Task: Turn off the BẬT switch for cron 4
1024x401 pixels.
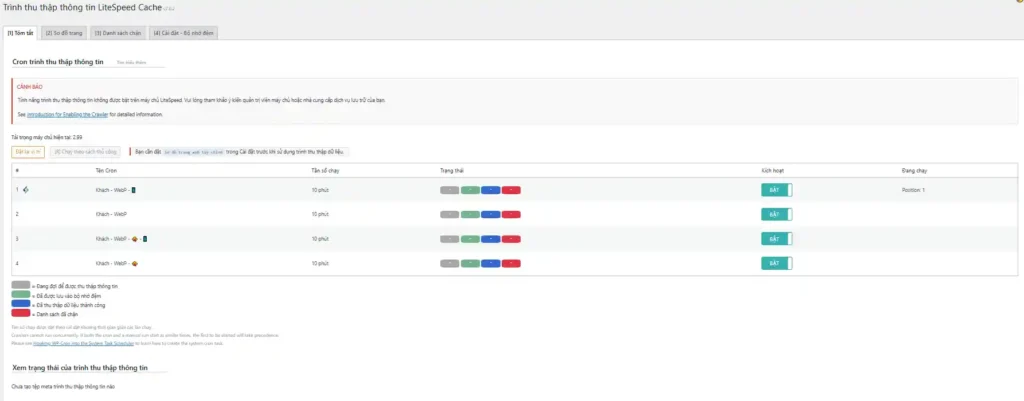Action: 776,263
